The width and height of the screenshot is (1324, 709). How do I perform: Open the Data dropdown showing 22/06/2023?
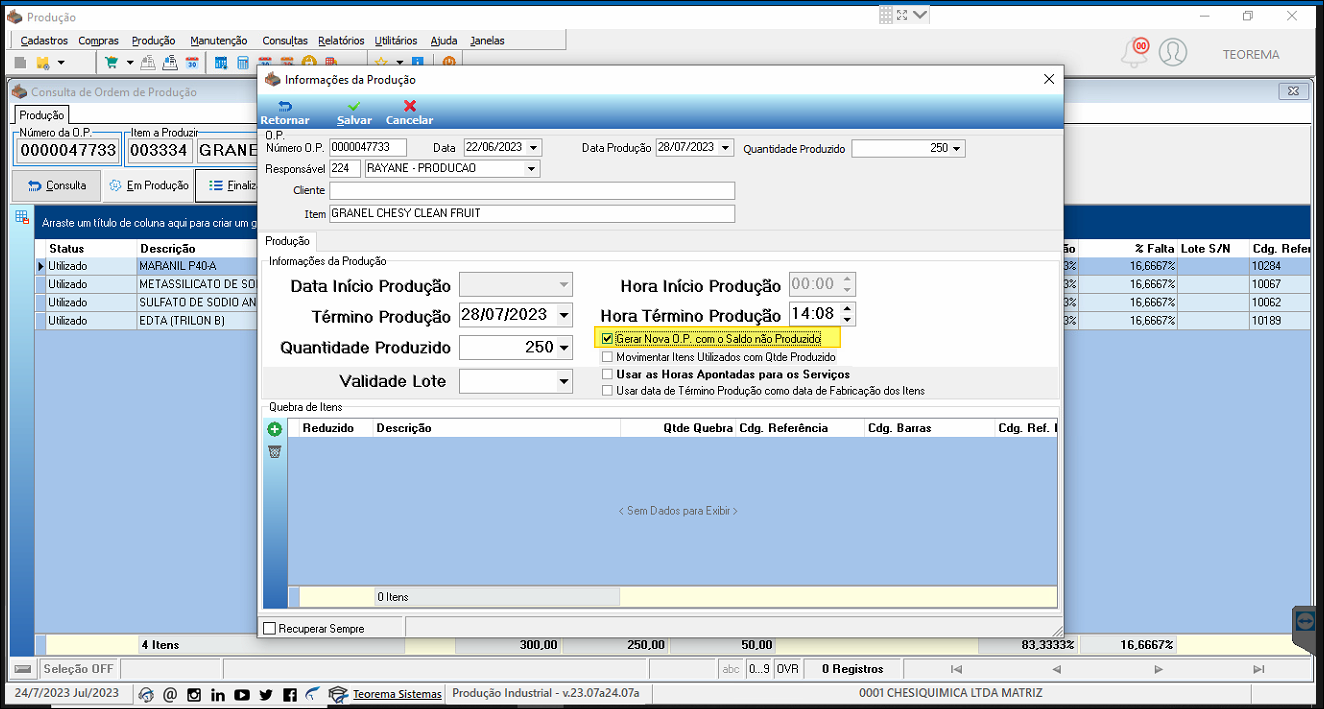click(x=533, y=148)
